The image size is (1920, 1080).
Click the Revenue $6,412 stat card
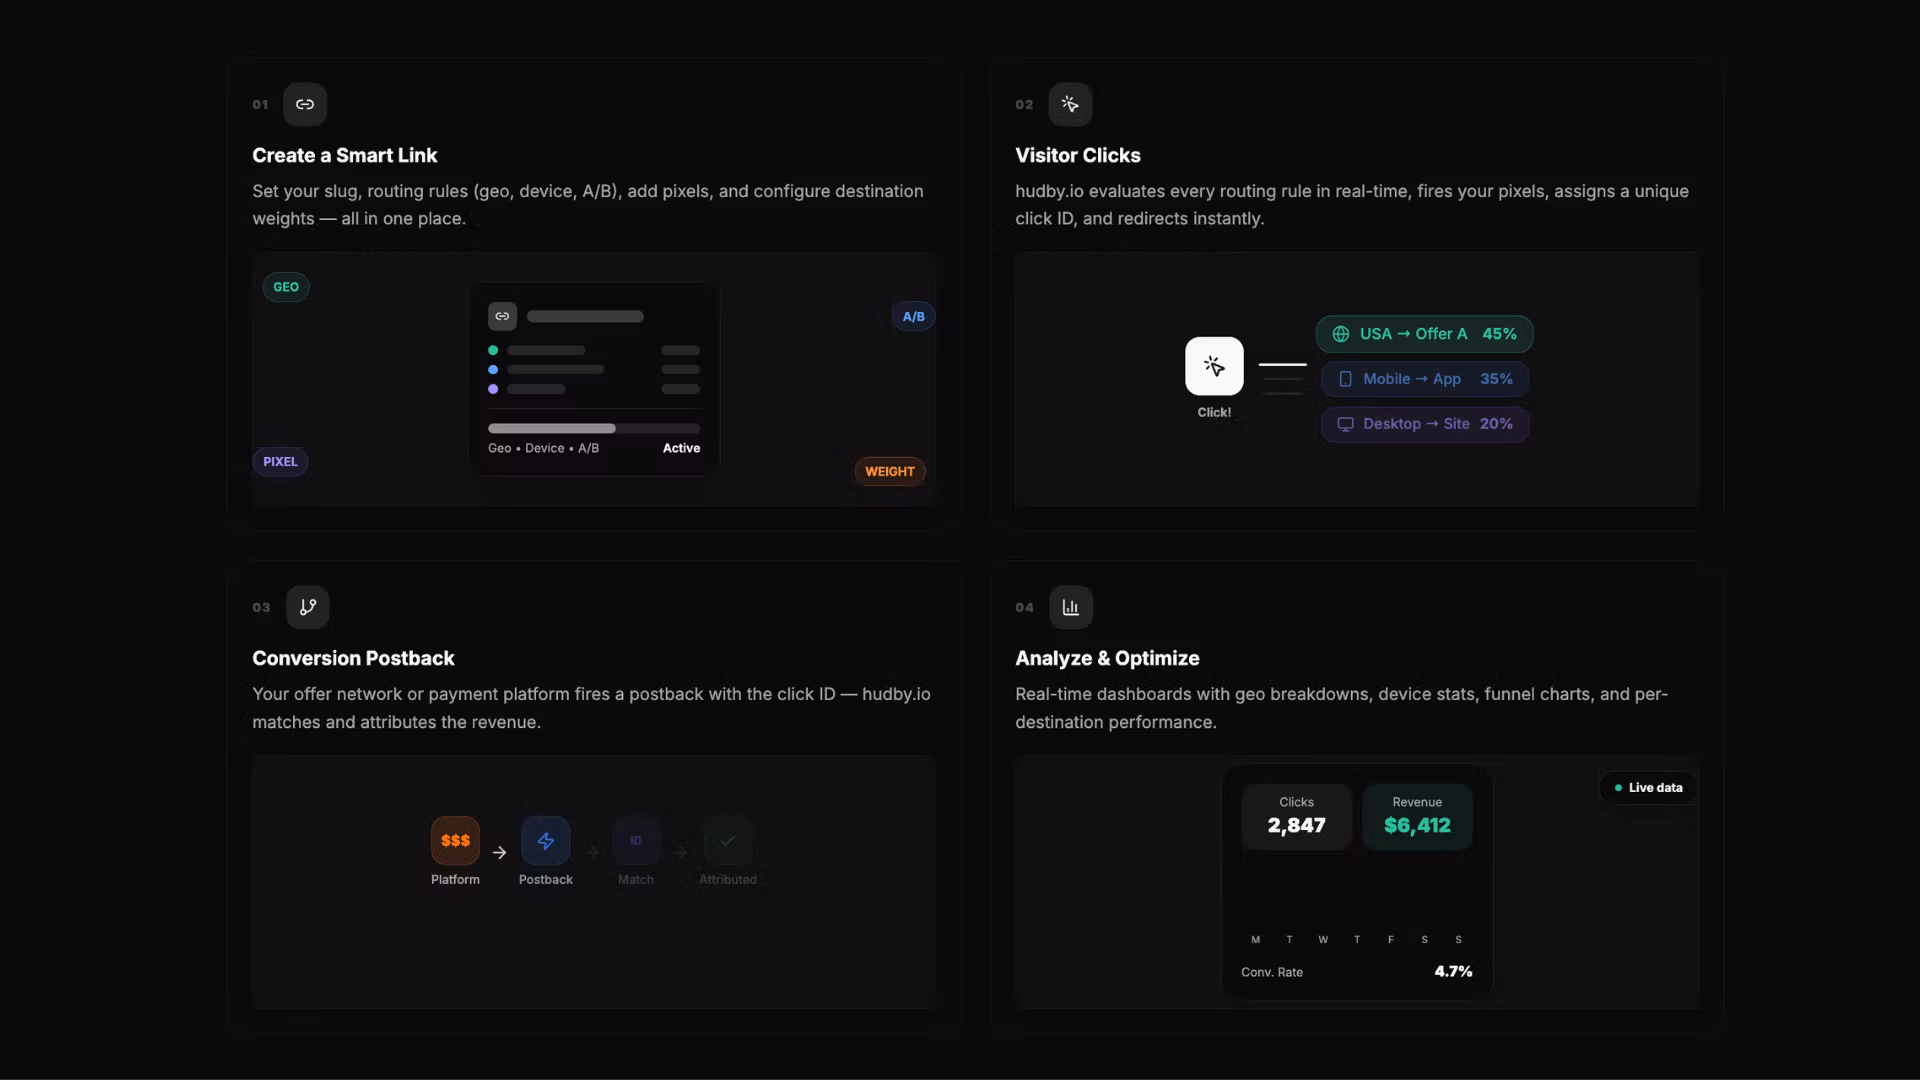[1417, 817]
